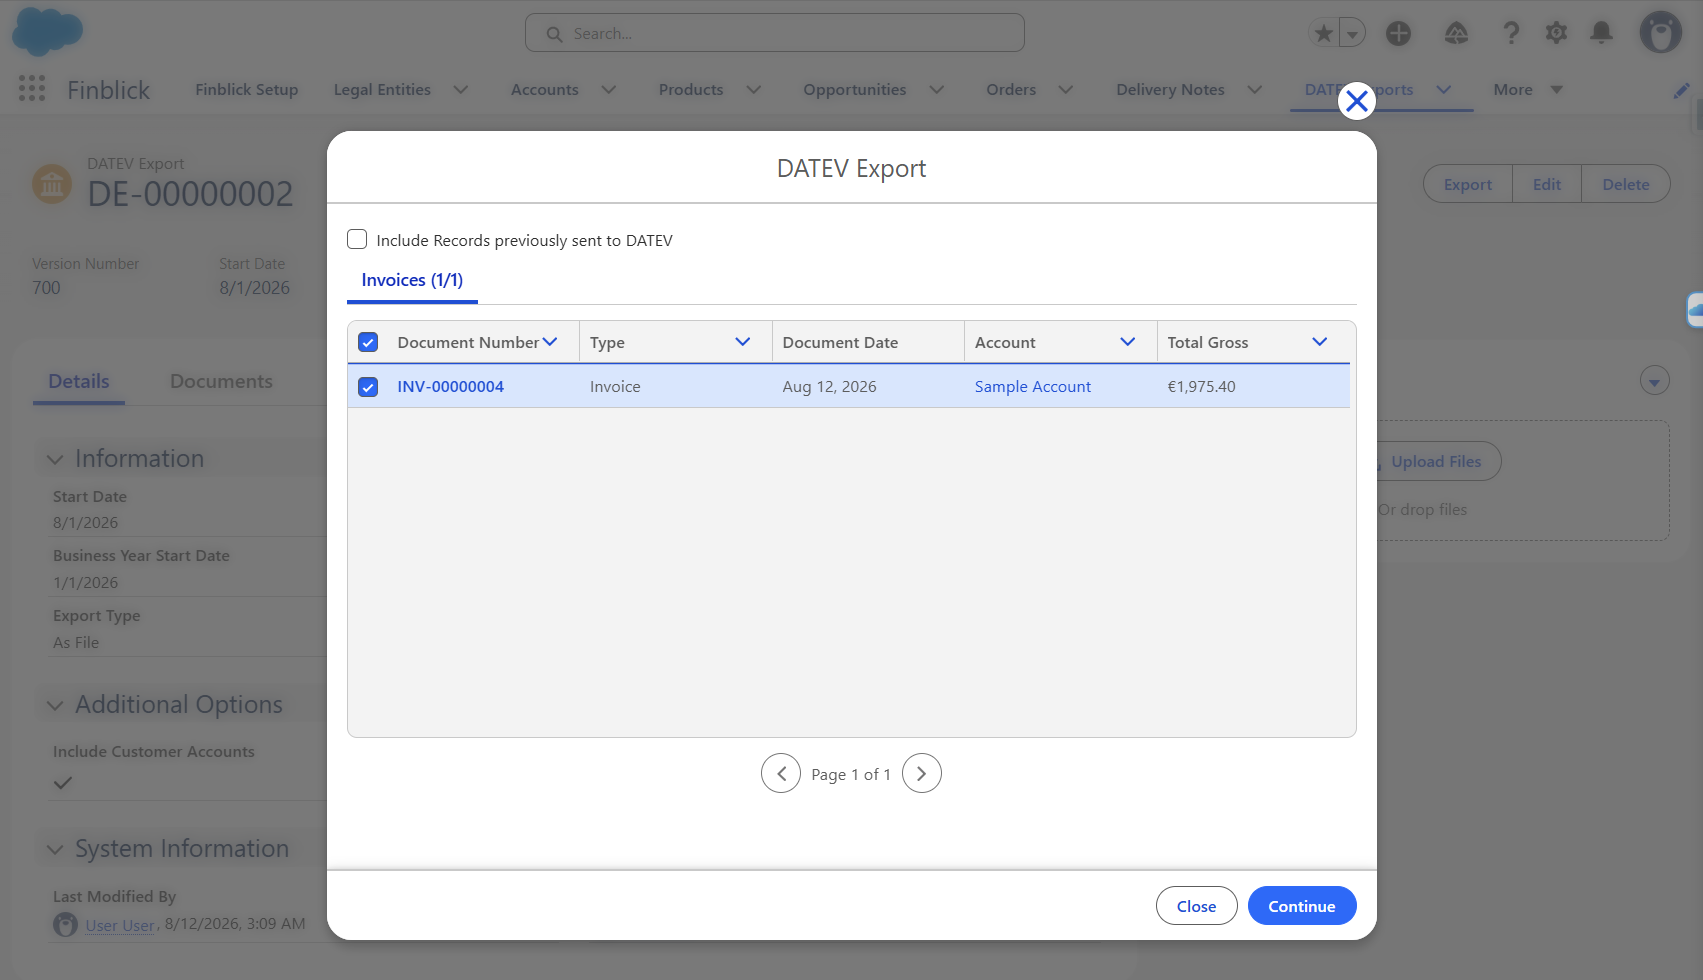The width and height of the screenshot is (1703, 980).
Task: Open User User profile link
Action: (120, 926)
